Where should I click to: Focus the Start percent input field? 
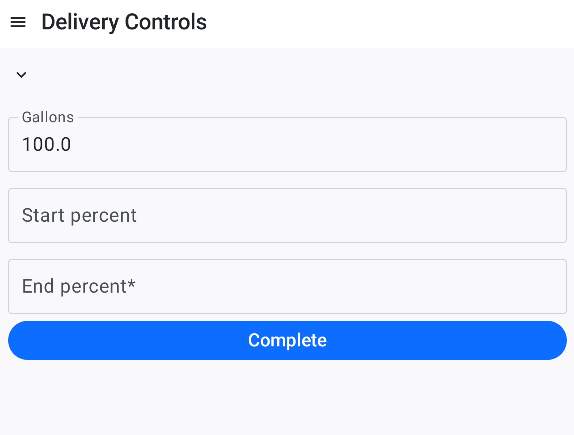pos(287,215)
